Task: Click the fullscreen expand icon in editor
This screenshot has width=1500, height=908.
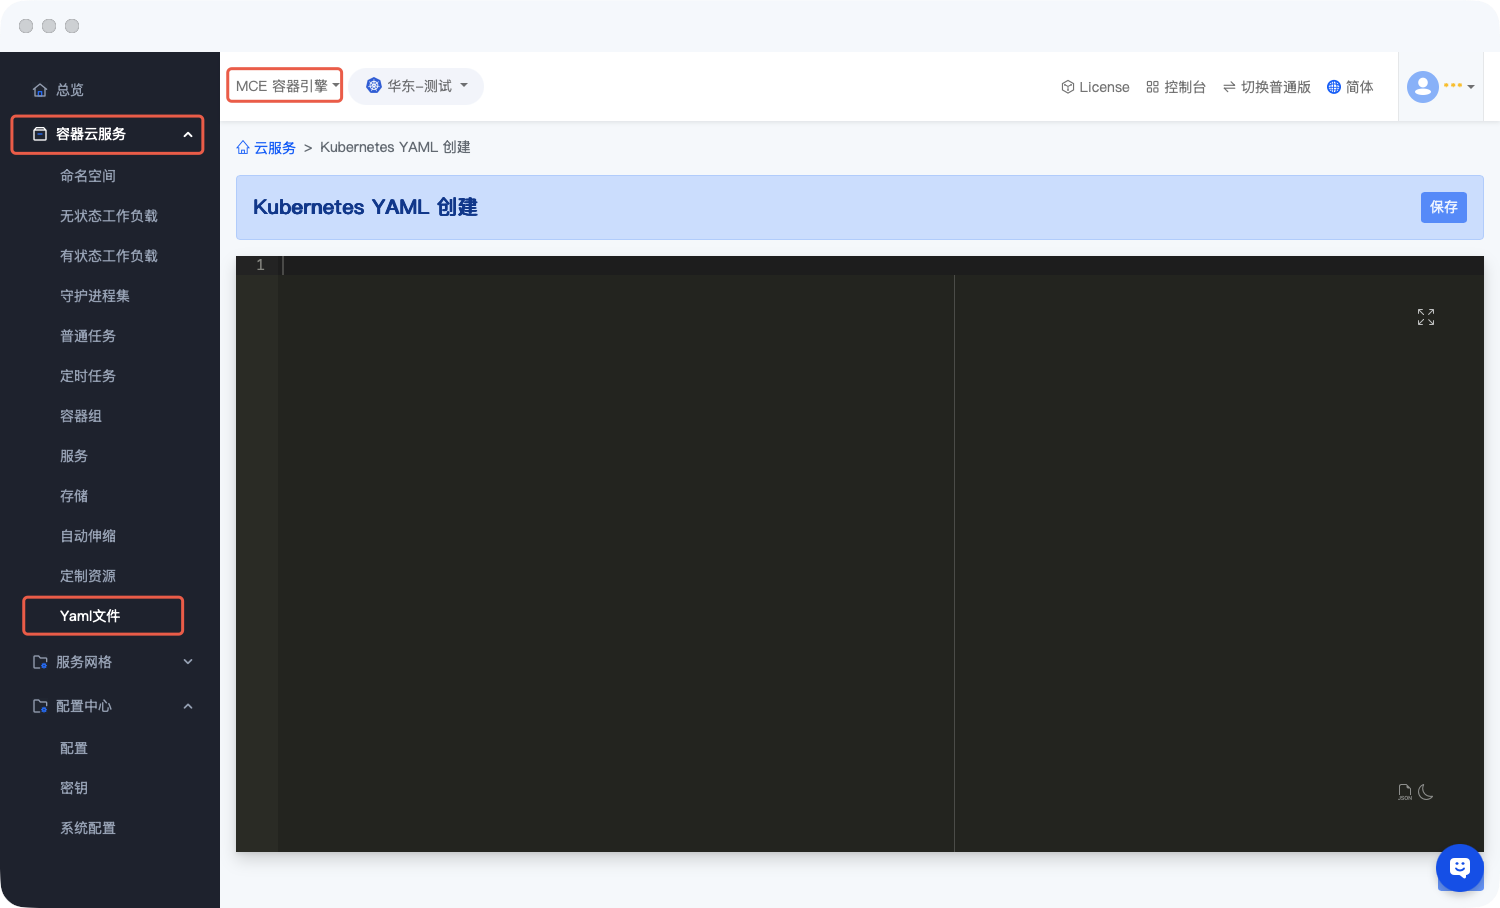Action: click(x=1426, y=317)
